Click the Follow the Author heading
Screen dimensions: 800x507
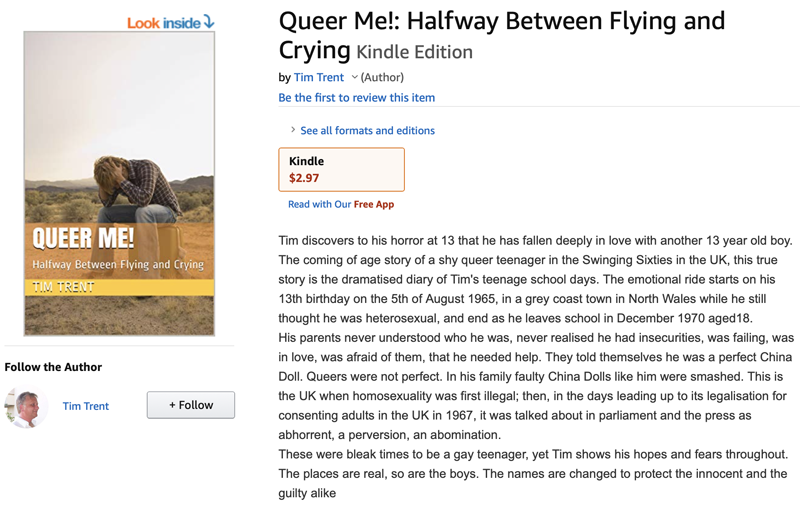pos(53,367)
